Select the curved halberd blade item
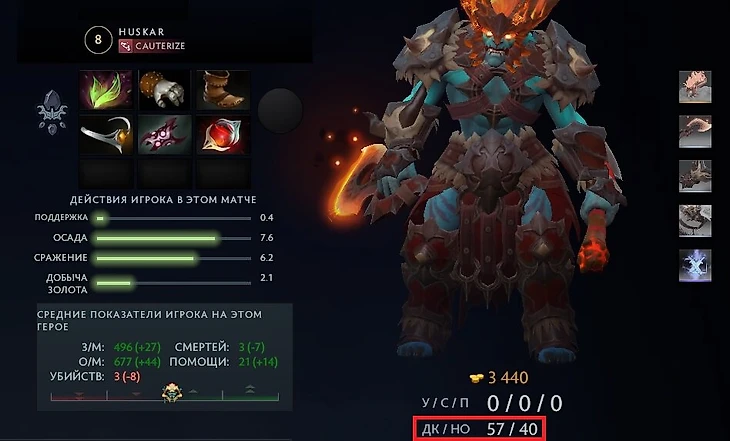This screenshot has width=730, height=441. pos(106,135)
